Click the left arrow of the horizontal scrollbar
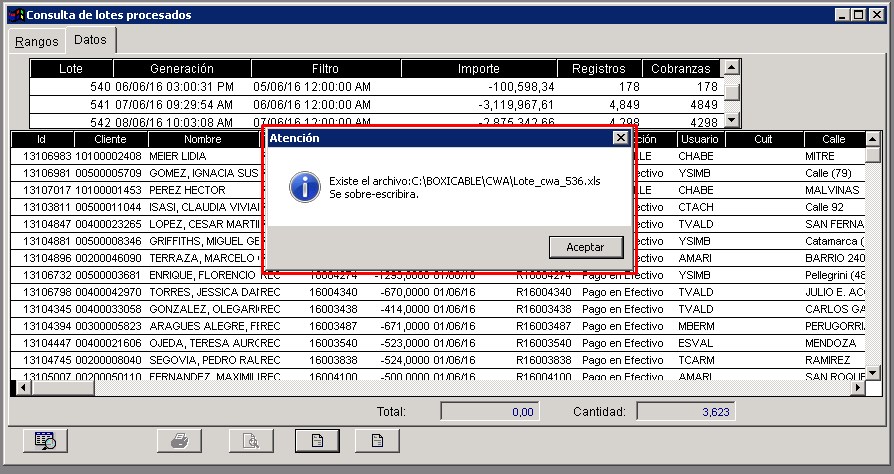 (17, 388)
